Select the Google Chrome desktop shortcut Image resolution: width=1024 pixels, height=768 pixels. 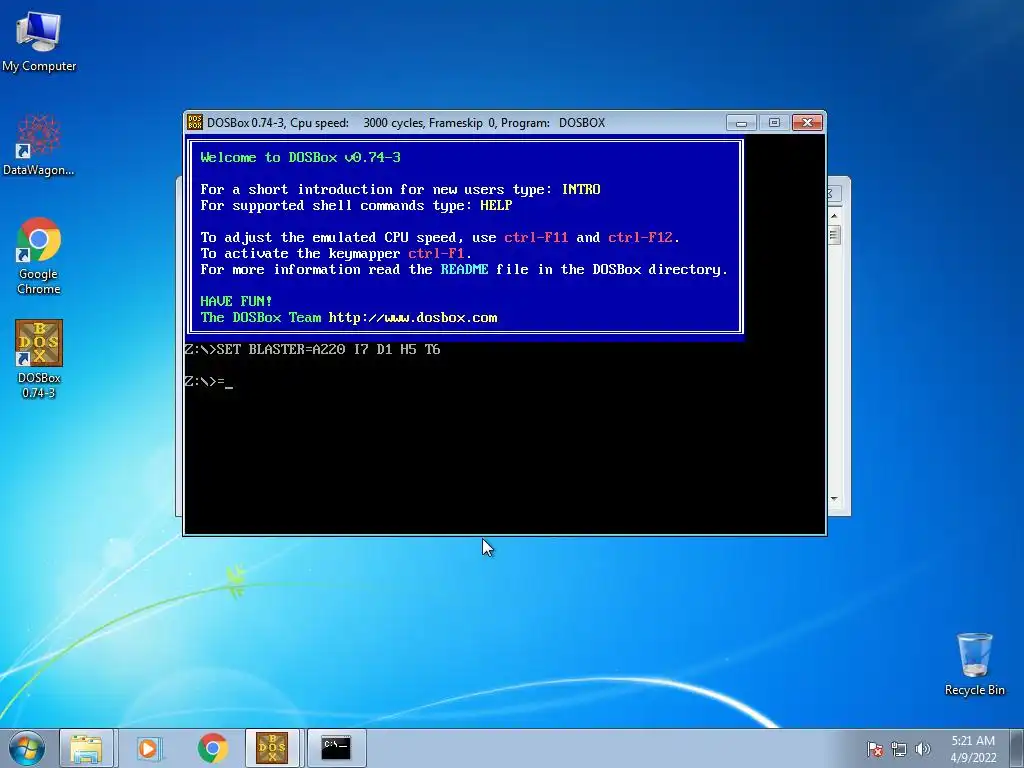39,256
